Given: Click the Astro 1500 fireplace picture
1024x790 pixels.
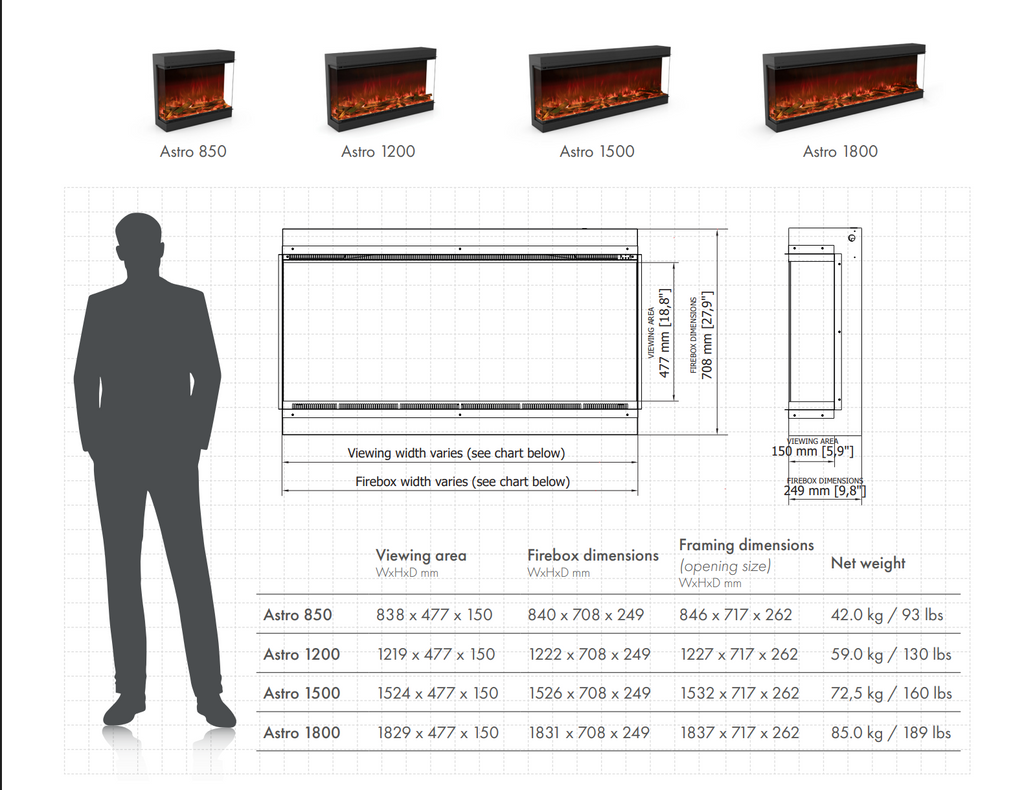Looking at the screenshot, I should pyautogui.click(x=597, y=86).
